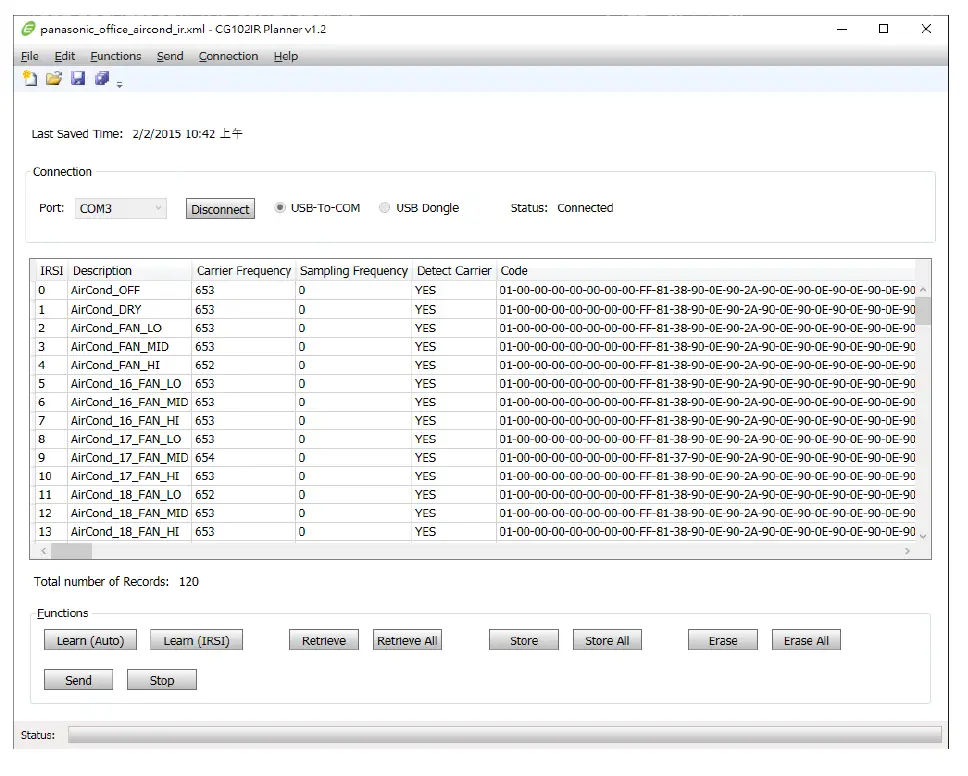This screenshot has width=968, height=776.
Task: Click carrier frequency 654 cell
Action: click(243, 457)
